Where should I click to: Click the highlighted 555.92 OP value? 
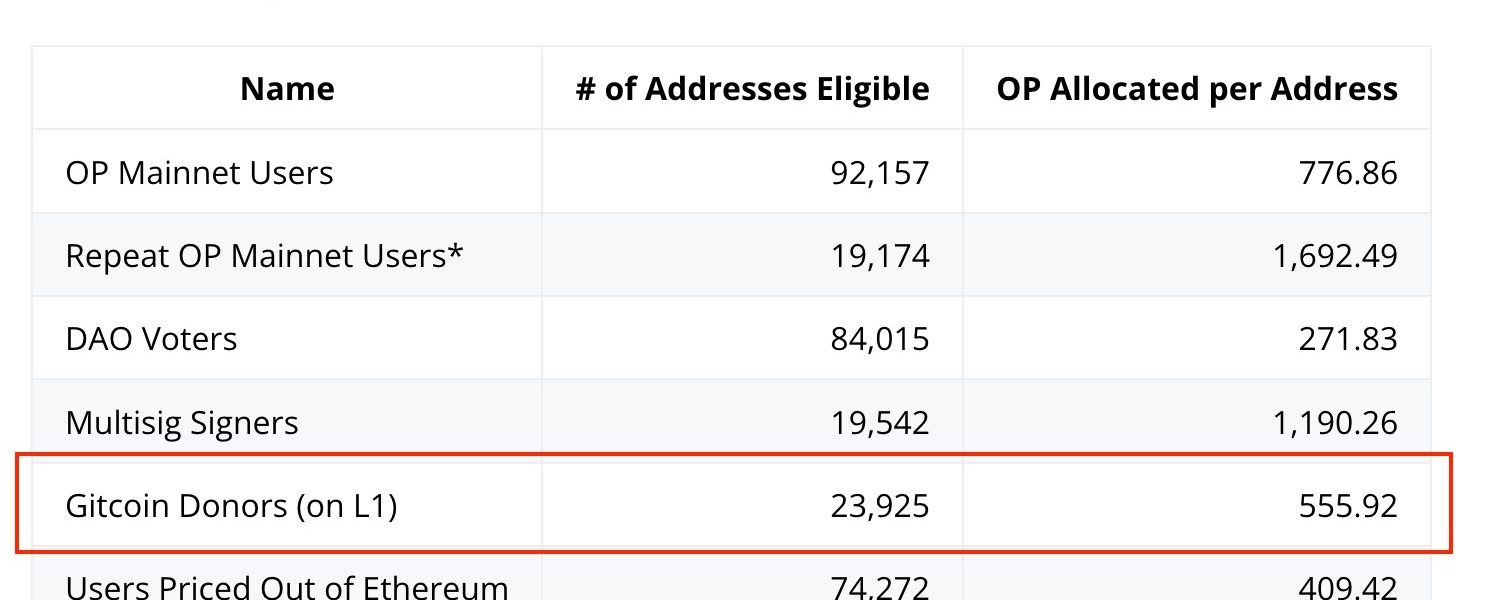(x=1347, y=506)
